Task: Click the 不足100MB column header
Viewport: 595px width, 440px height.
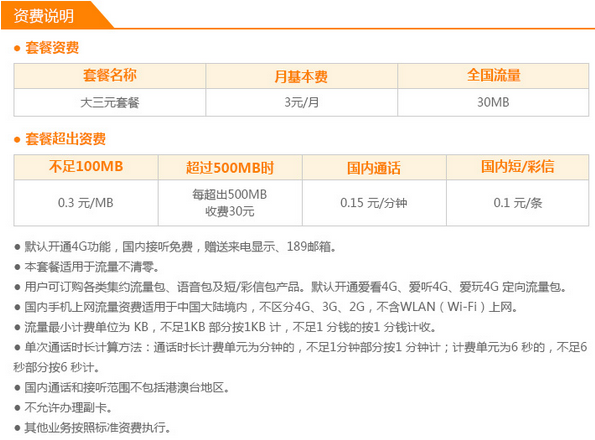Action: pos(86,167)
